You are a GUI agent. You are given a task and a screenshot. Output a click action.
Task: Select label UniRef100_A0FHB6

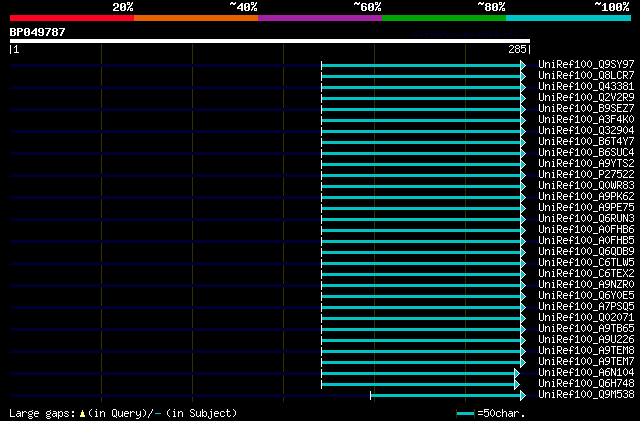click(x=586, y=230)
